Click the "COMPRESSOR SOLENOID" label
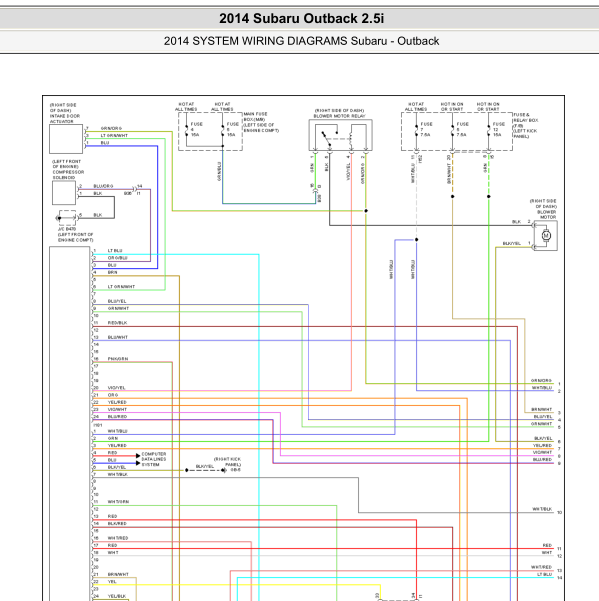Image resolution: width=599 pixels, height=601 pixels. (68, 175)
